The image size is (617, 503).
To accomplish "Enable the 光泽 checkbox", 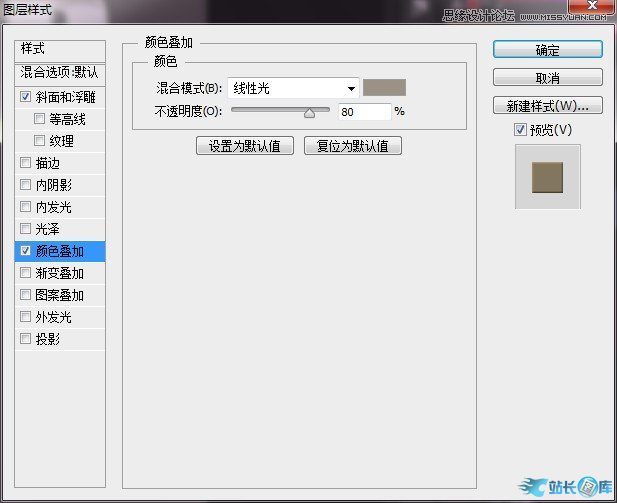I will (25, 228).
